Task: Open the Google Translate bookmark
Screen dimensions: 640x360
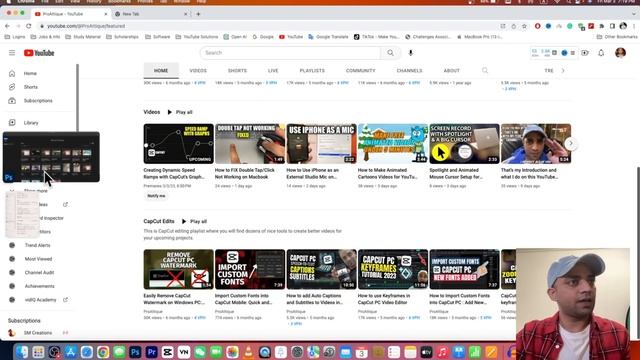Action: pyautogui.click(x=328, y=37)
